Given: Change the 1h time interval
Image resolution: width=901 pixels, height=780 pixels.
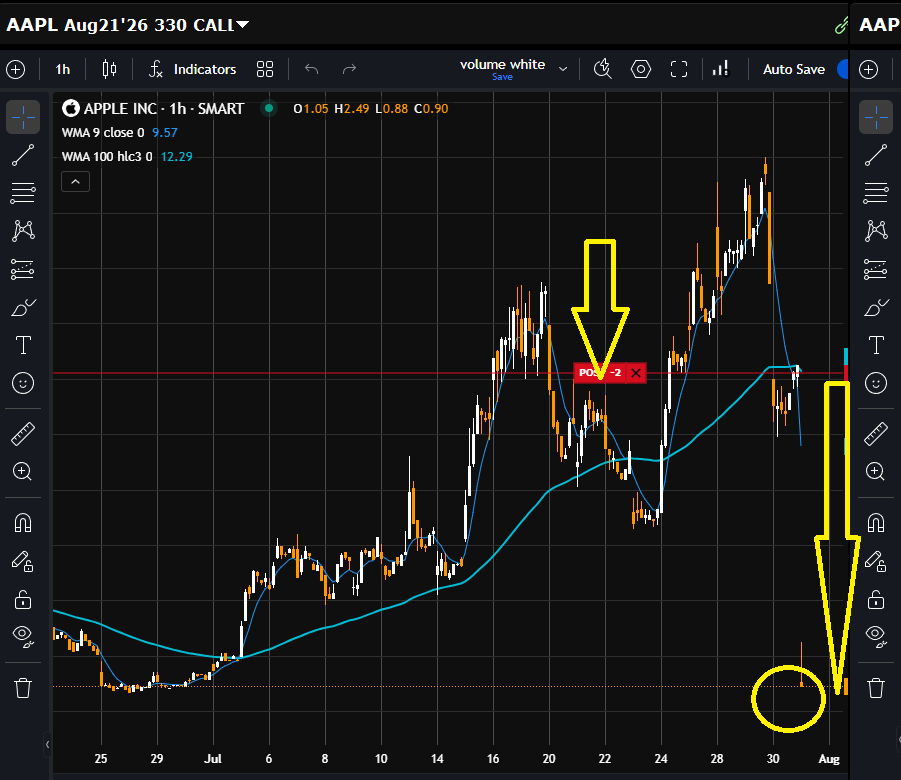Looking at the screenshot, I should (62, 70).
